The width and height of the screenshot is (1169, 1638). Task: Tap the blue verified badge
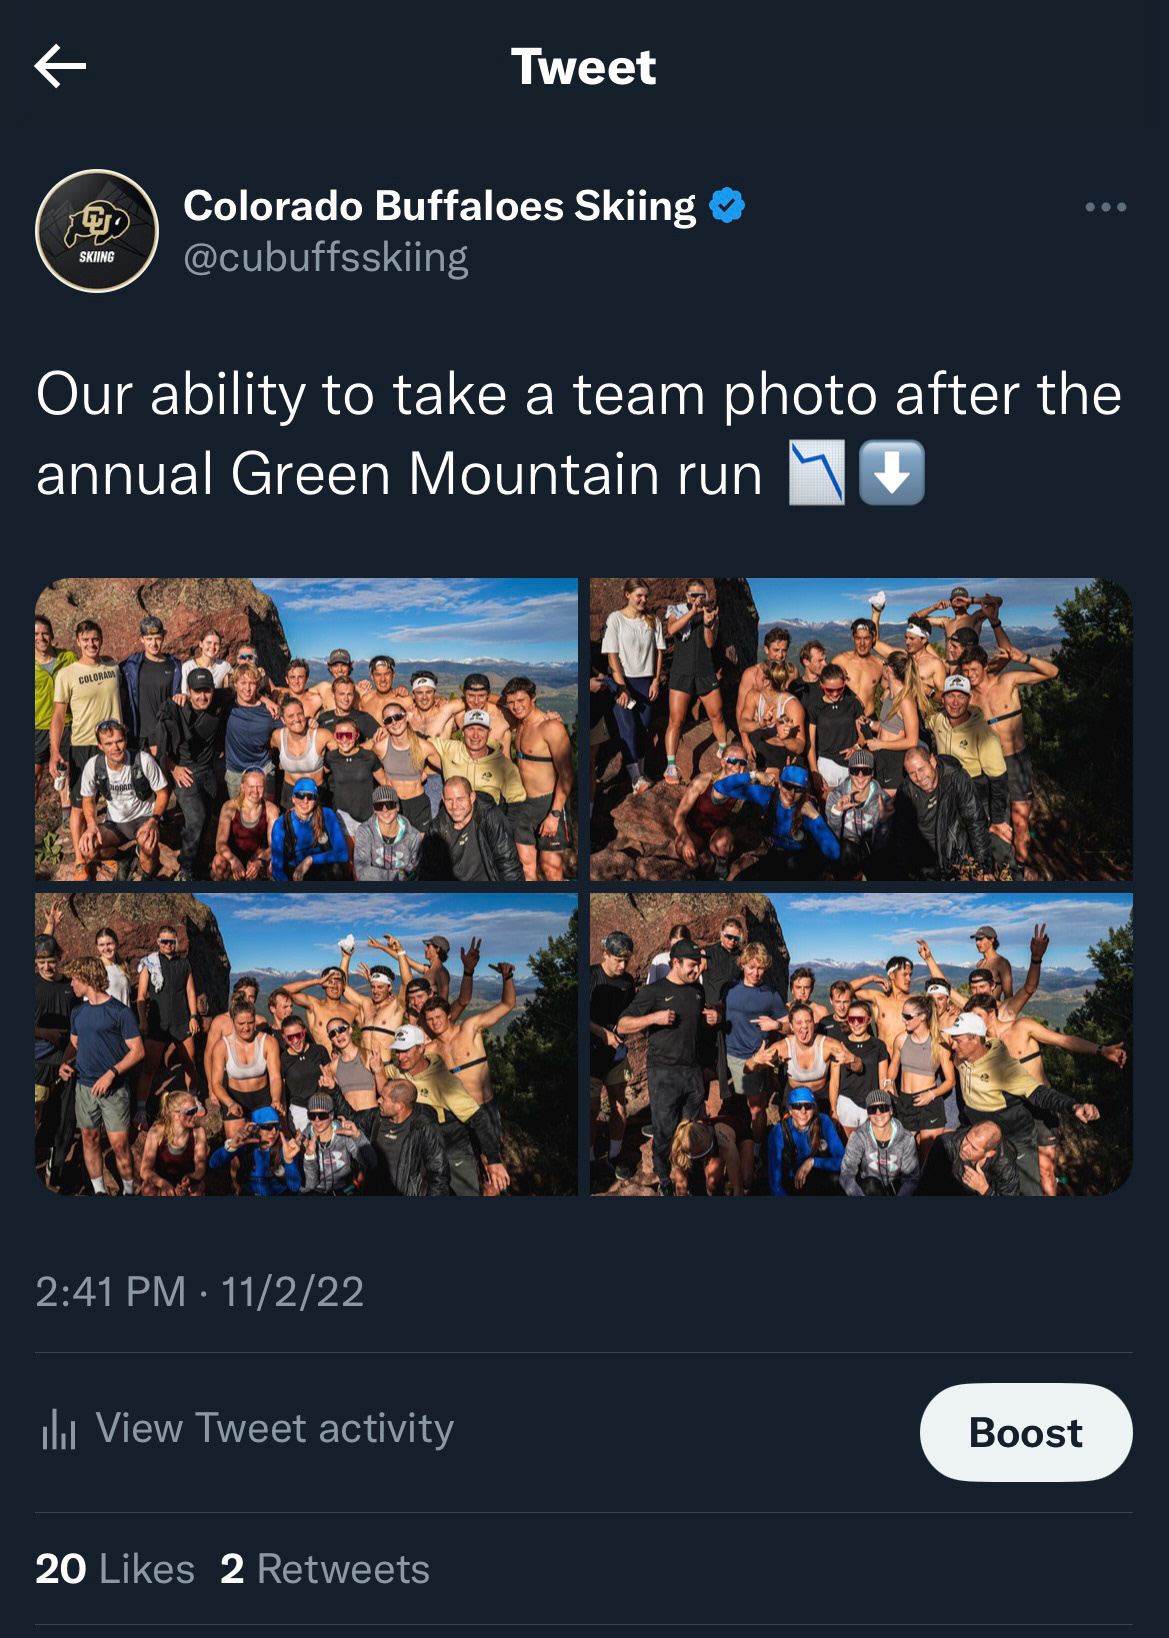click(x=727, y=206)
